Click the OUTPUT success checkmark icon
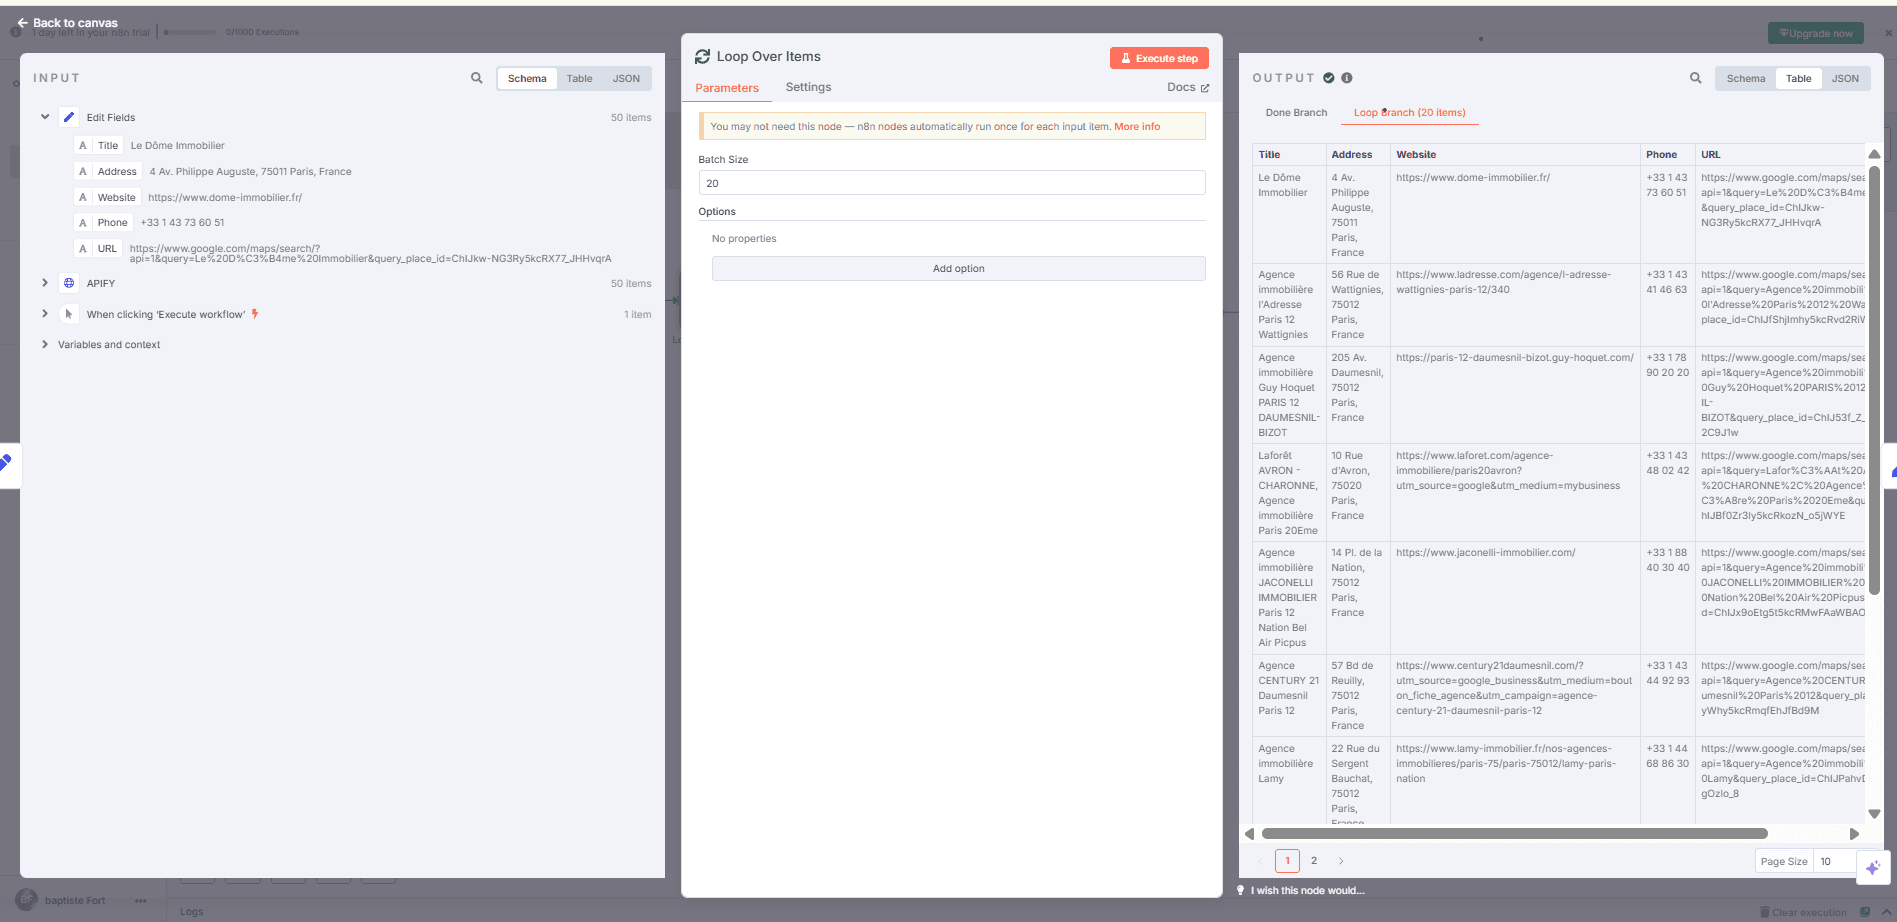The image size is (1897, 922). point(1329,78)
